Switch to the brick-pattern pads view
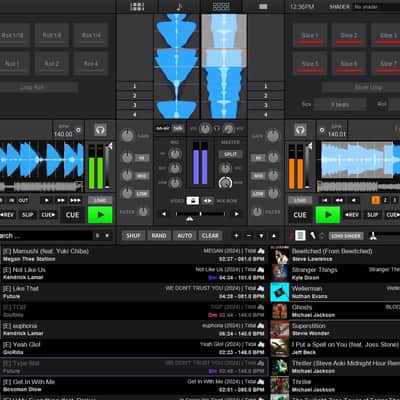The image size is (400, 400). (221, 6)
